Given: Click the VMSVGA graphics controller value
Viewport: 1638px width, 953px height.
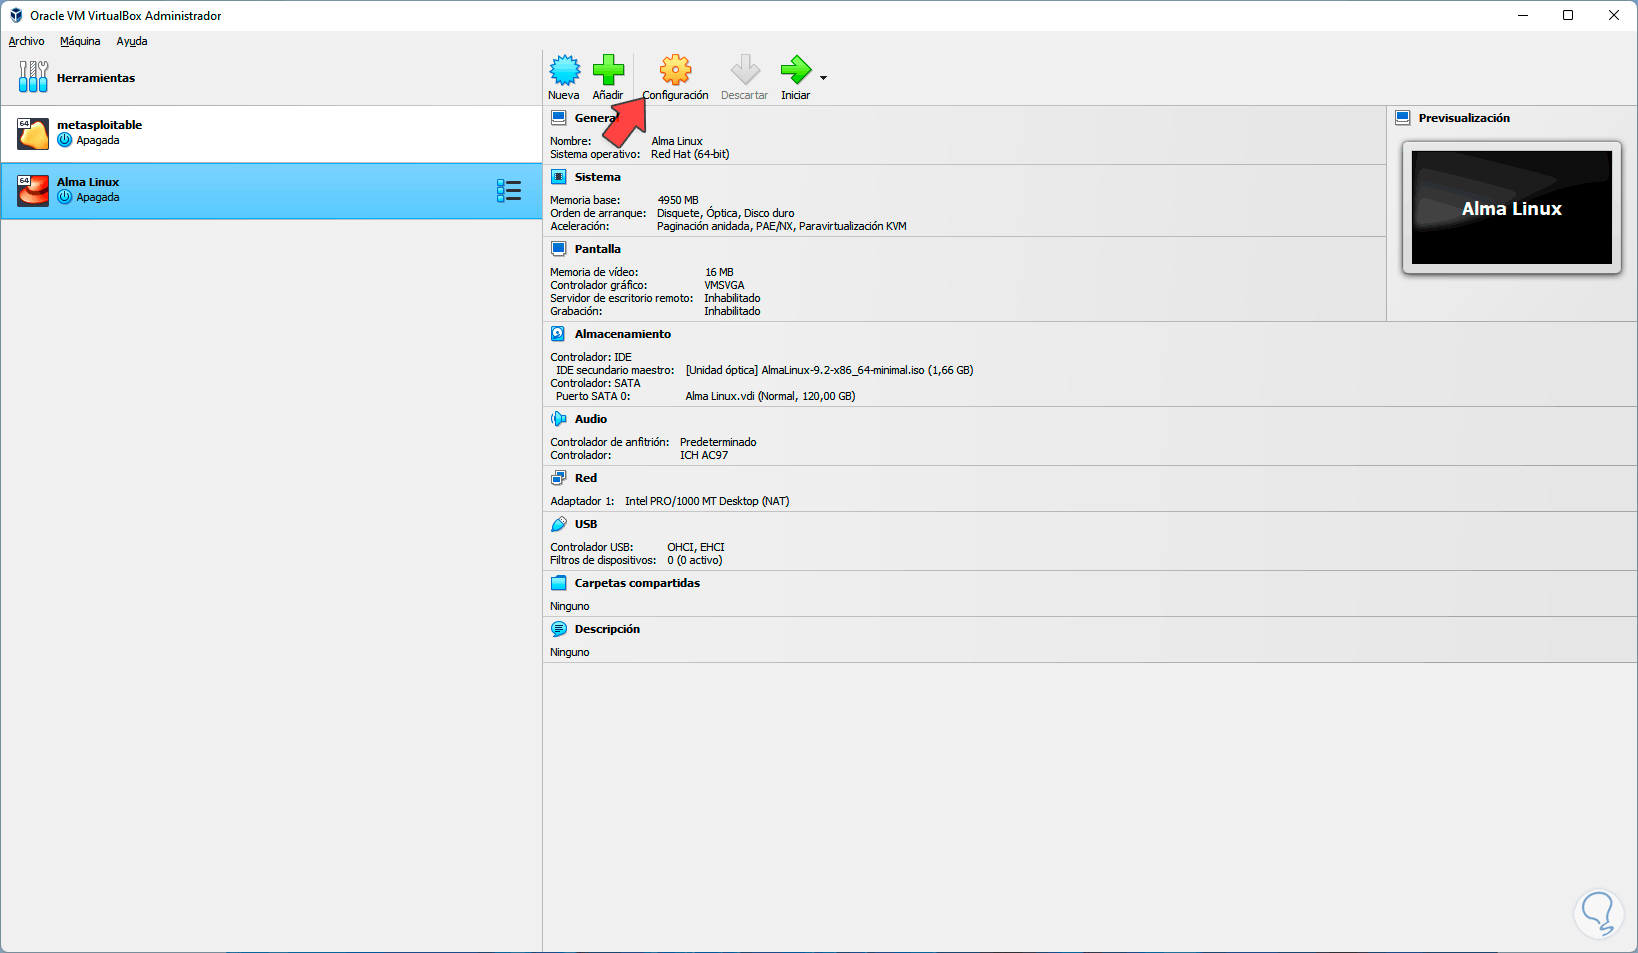Looking at the screenshot, I should tap(724, 285).
